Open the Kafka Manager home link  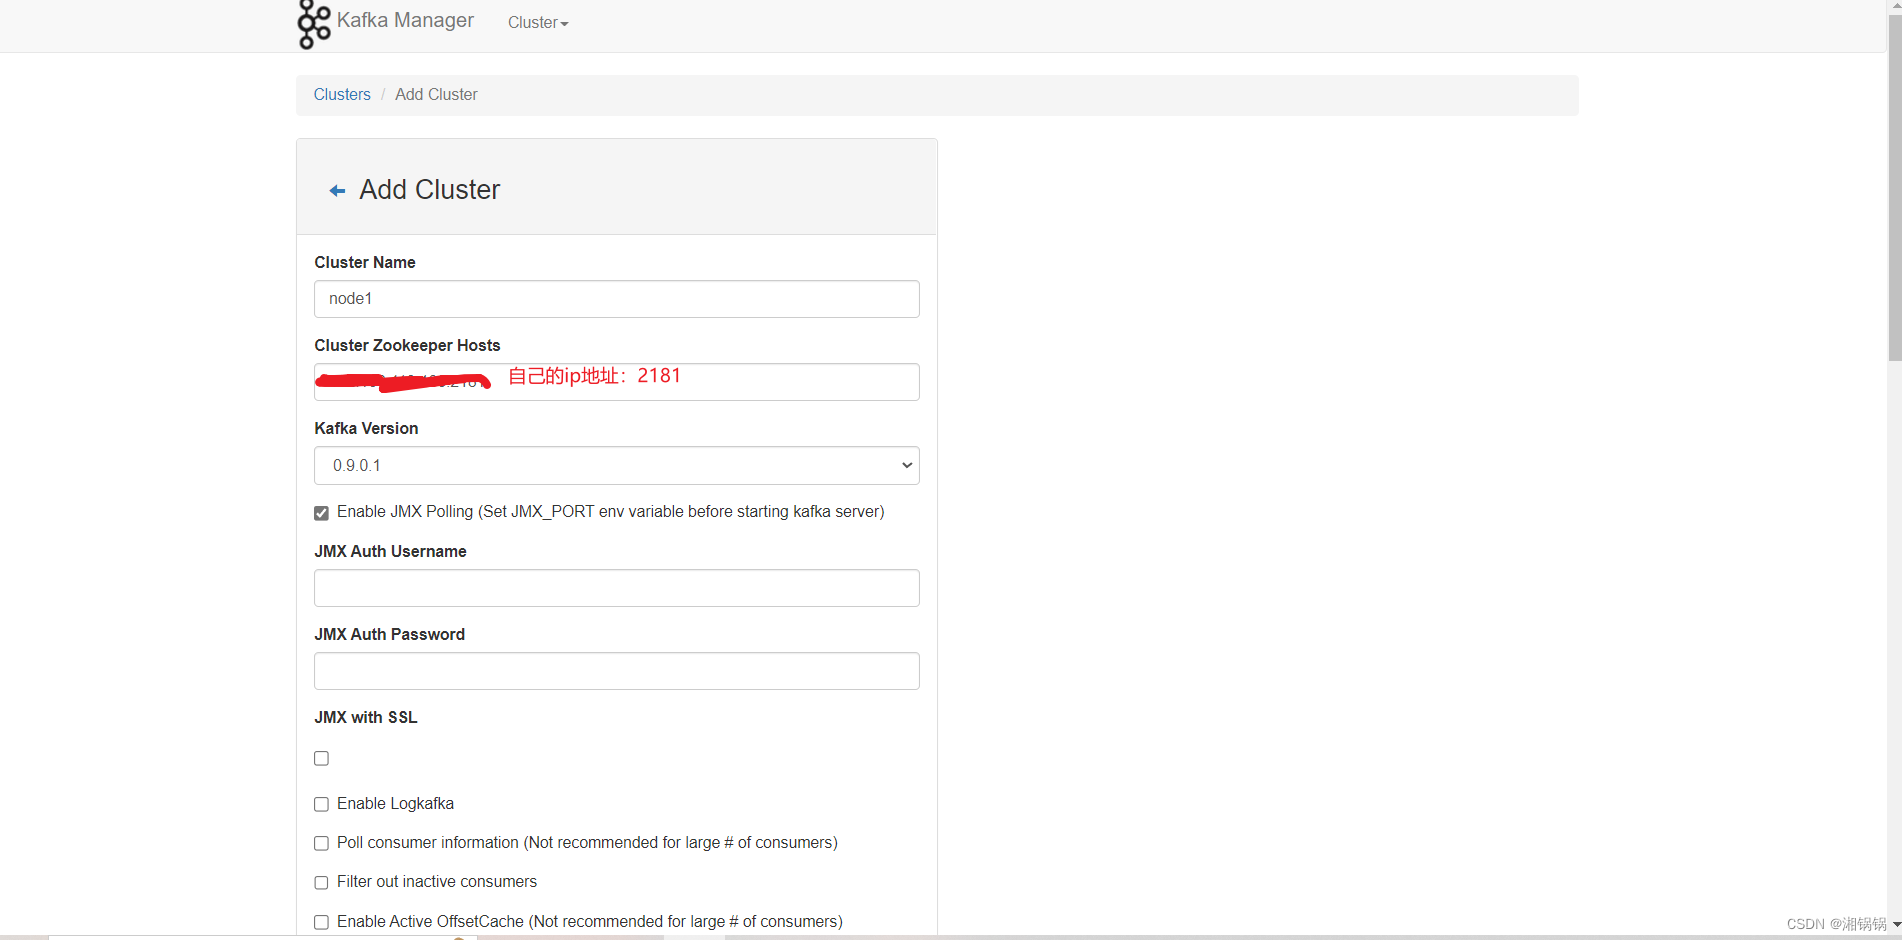point(405,20)
